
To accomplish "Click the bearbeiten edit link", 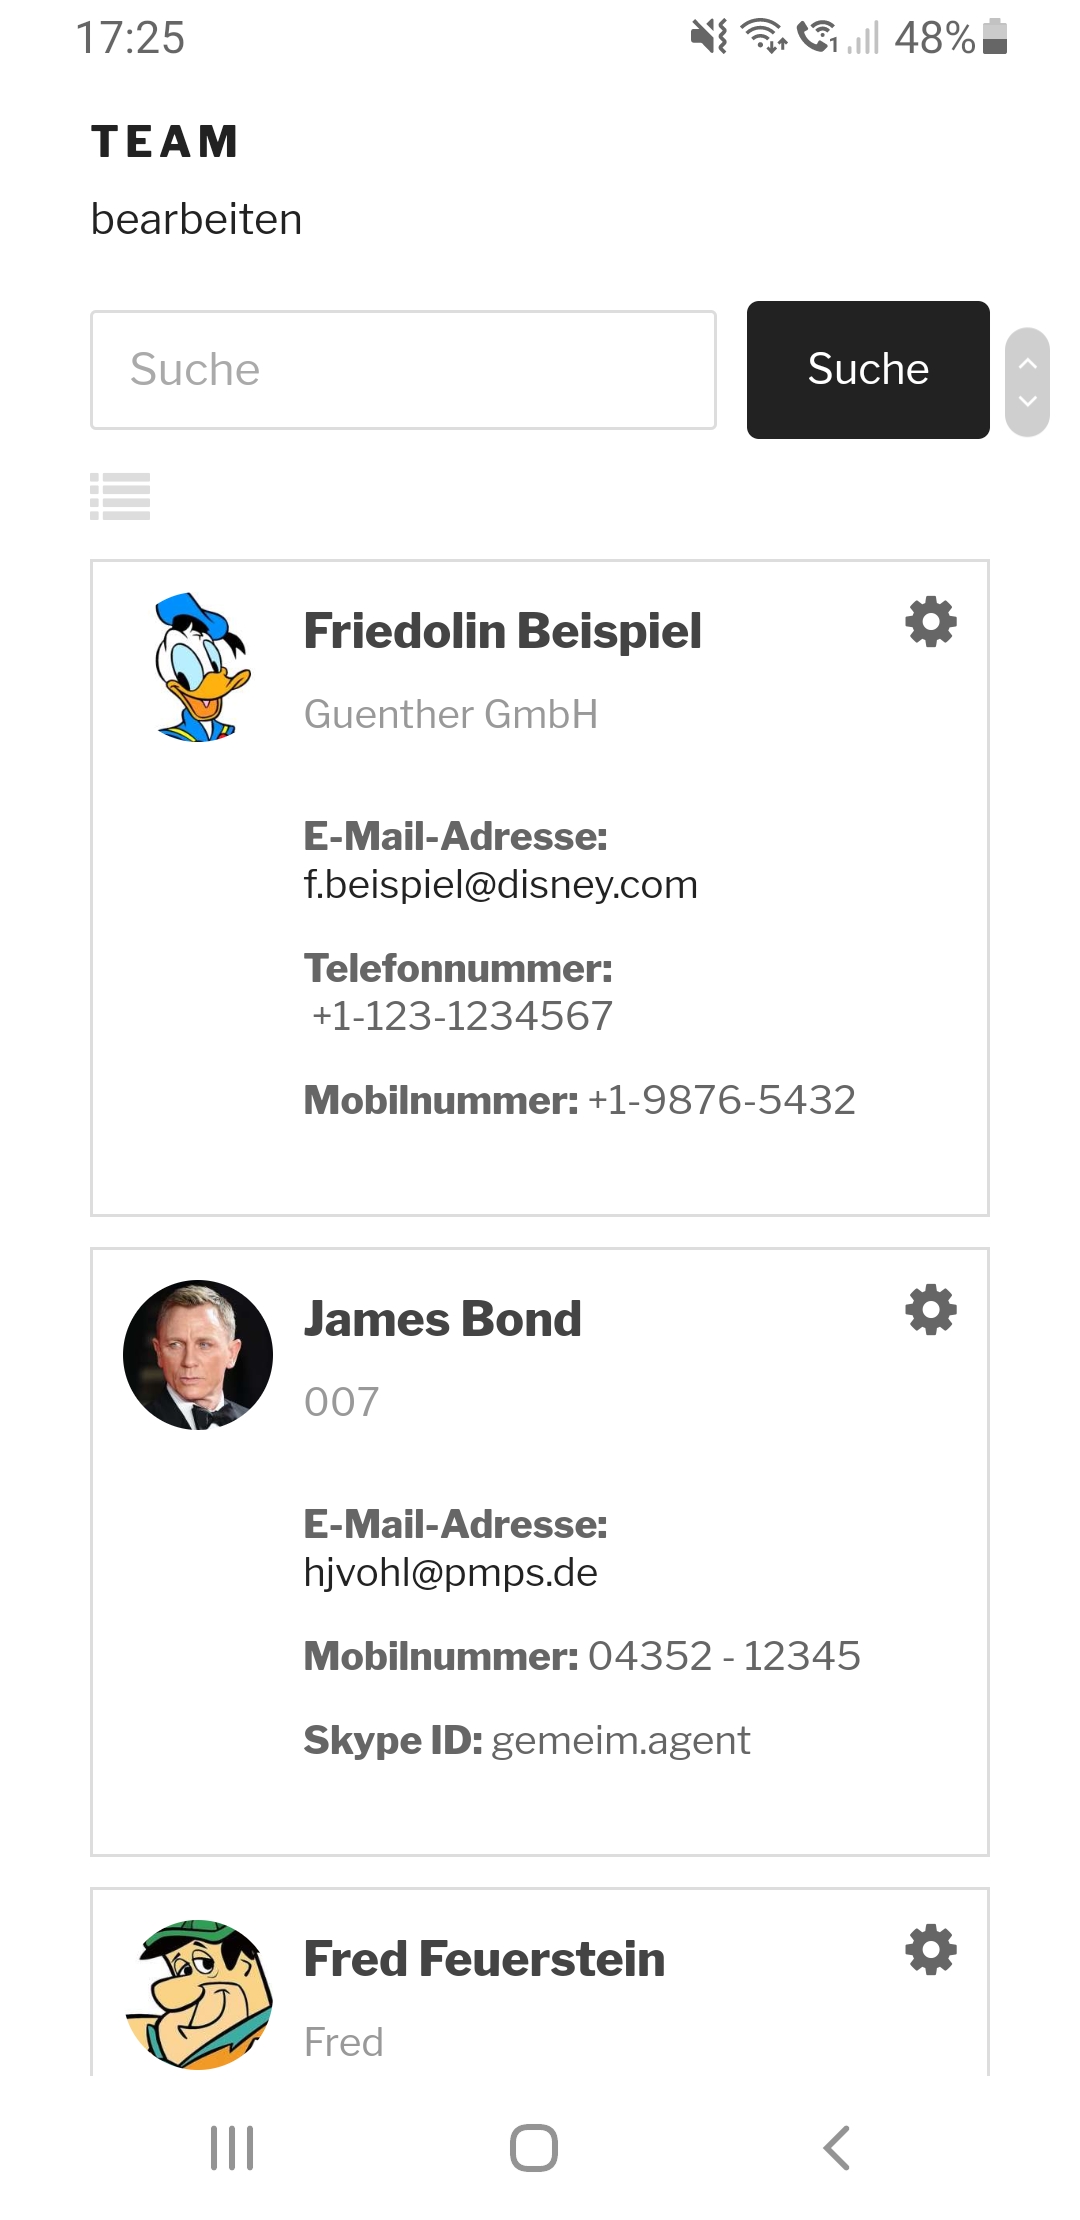I will [x=197, y=219].
